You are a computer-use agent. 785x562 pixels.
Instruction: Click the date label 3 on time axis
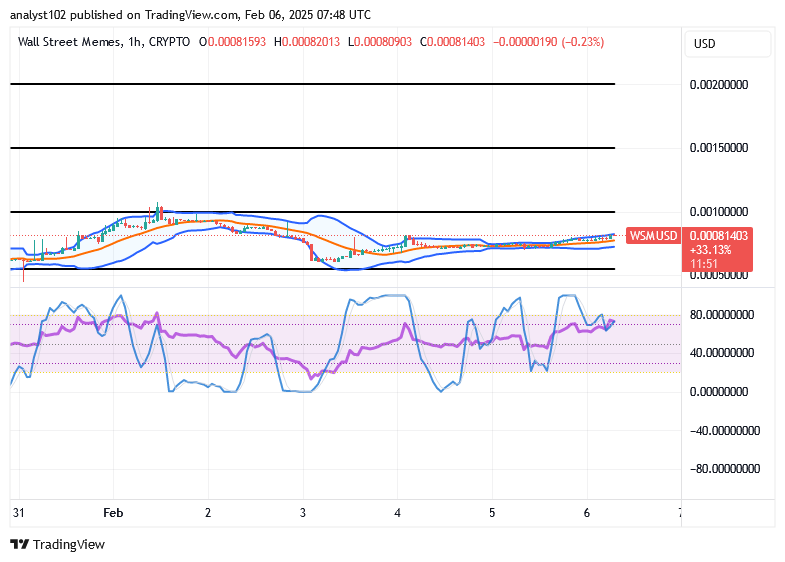click(302, 513)
